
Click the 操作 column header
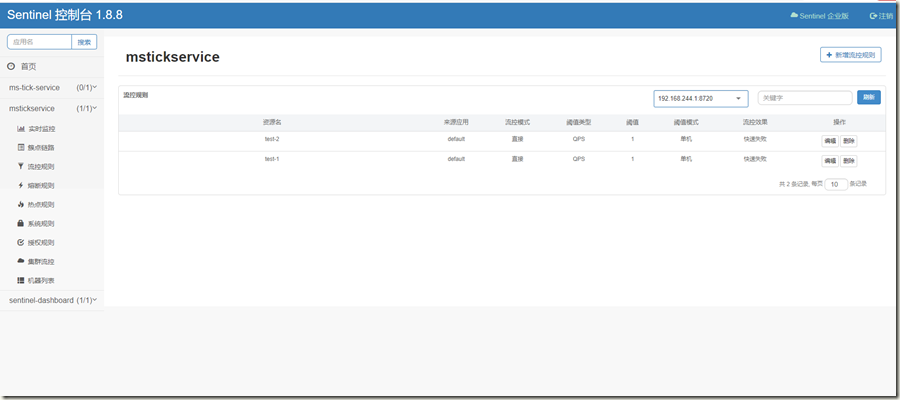pyautogui.click(x=839, y=122)
